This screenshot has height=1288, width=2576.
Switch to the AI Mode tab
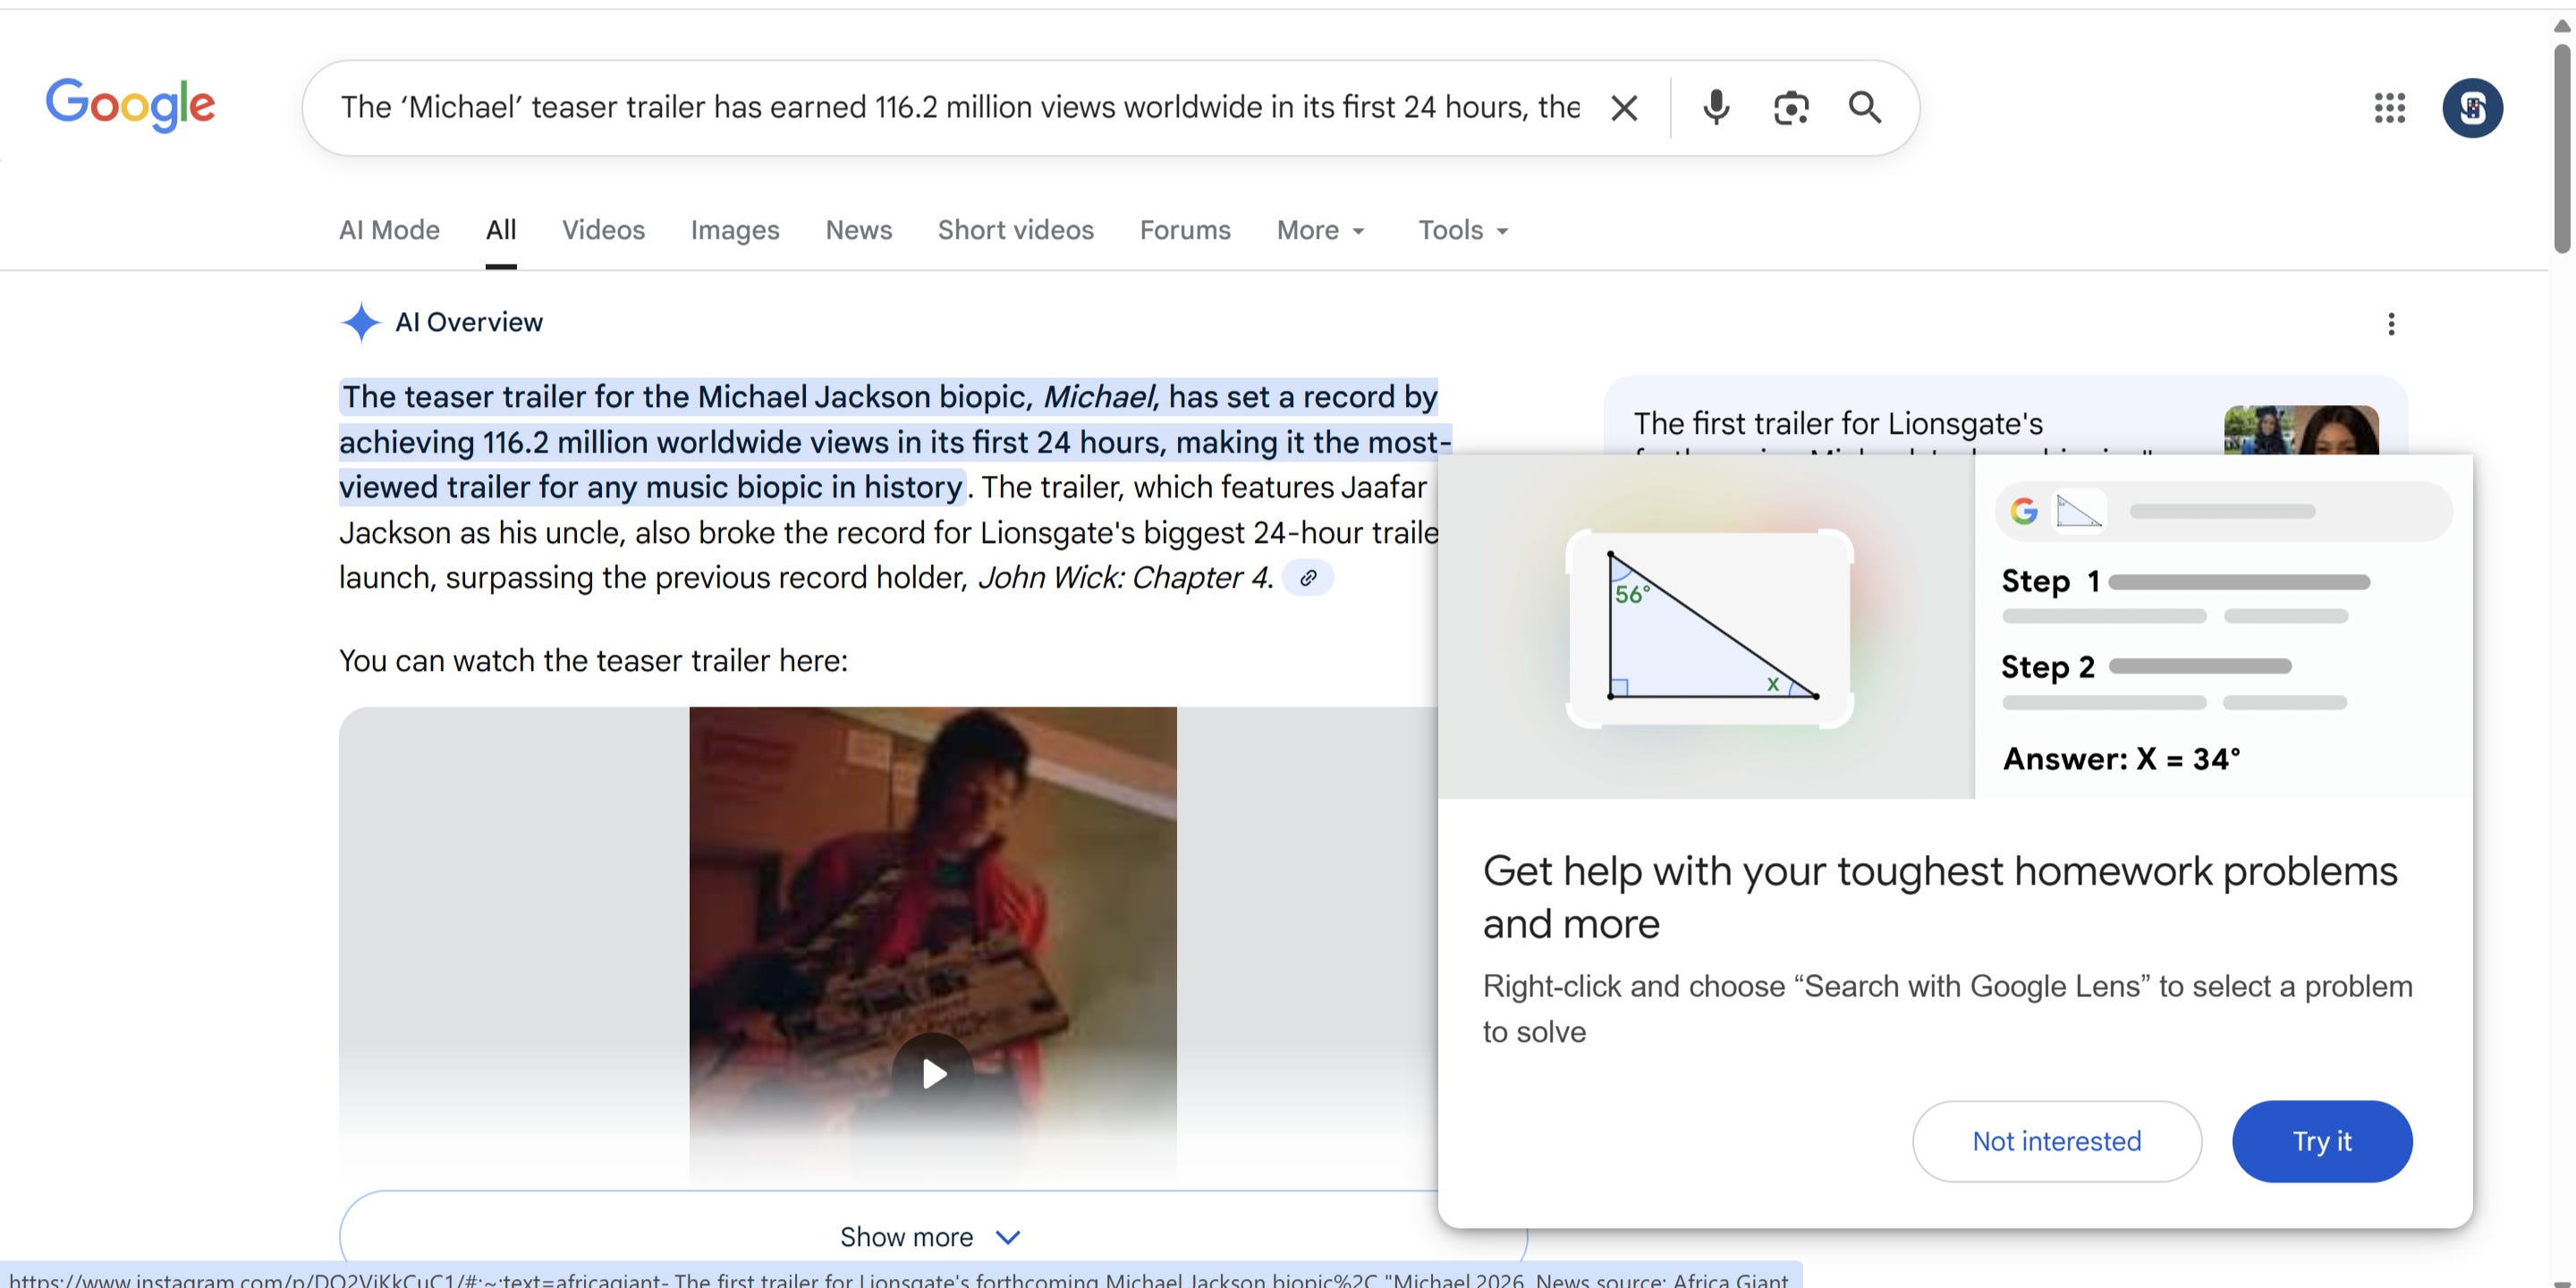pyautogui.click(x=389, y=231)
